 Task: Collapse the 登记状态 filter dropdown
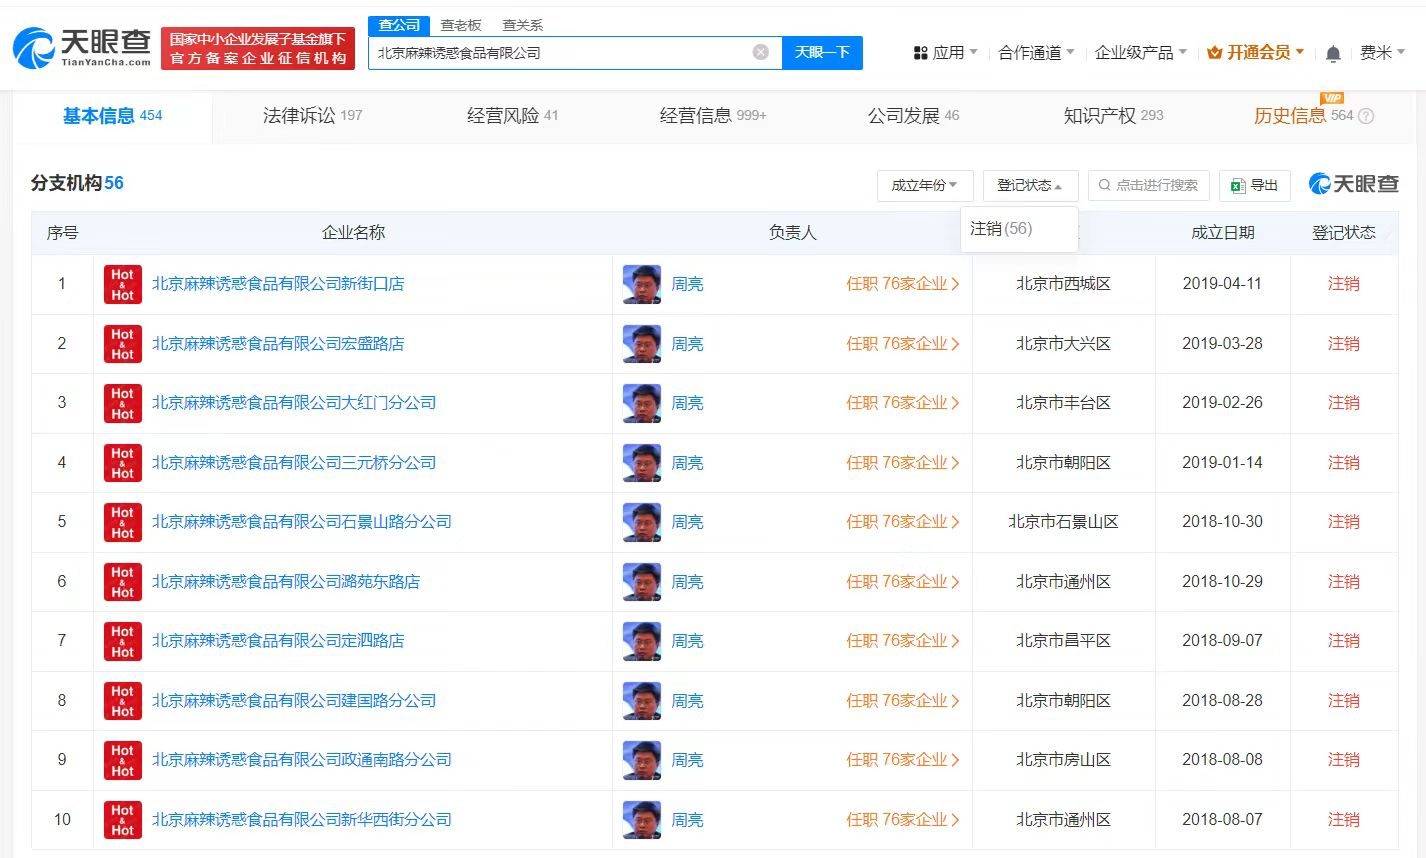coord(1030,185)
